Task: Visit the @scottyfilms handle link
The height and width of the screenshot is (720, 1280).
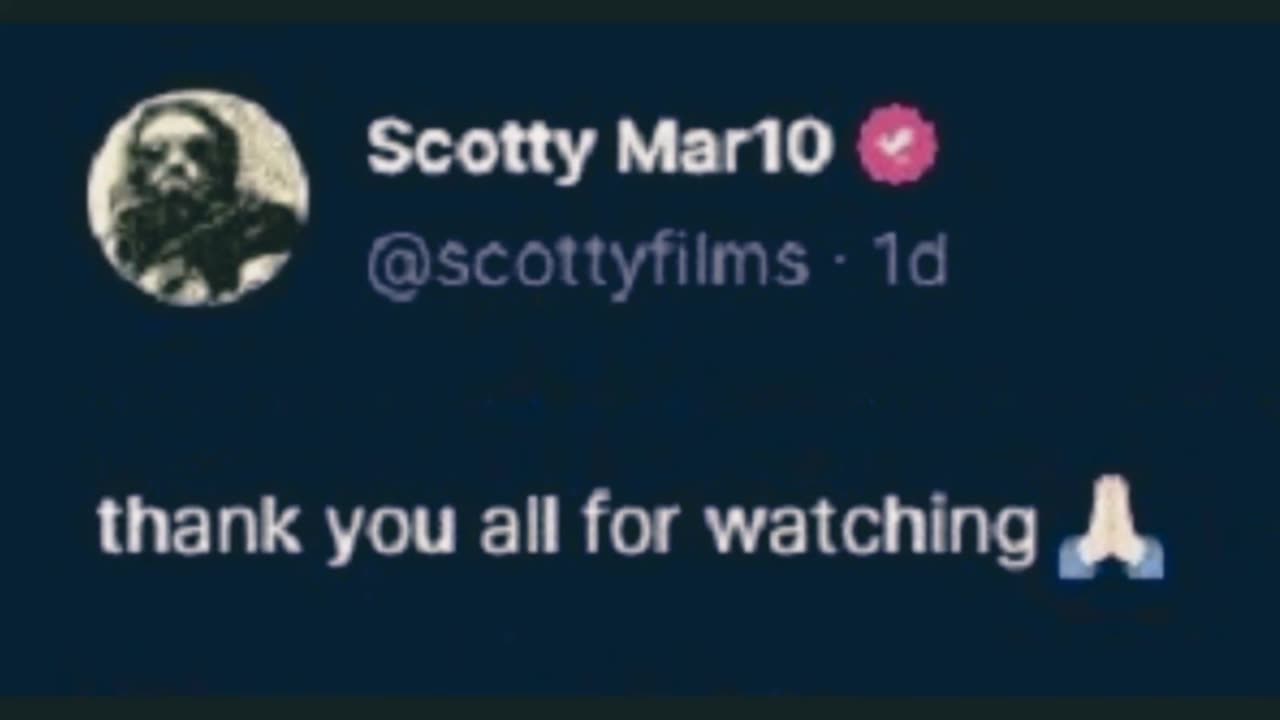Action: coord(587,263)
